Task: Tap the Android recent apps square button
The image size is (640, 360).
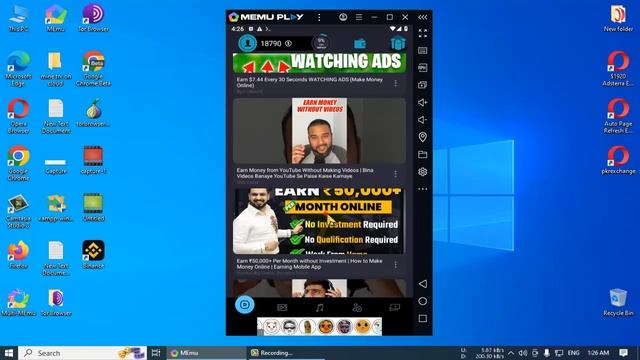Action: 423,318
